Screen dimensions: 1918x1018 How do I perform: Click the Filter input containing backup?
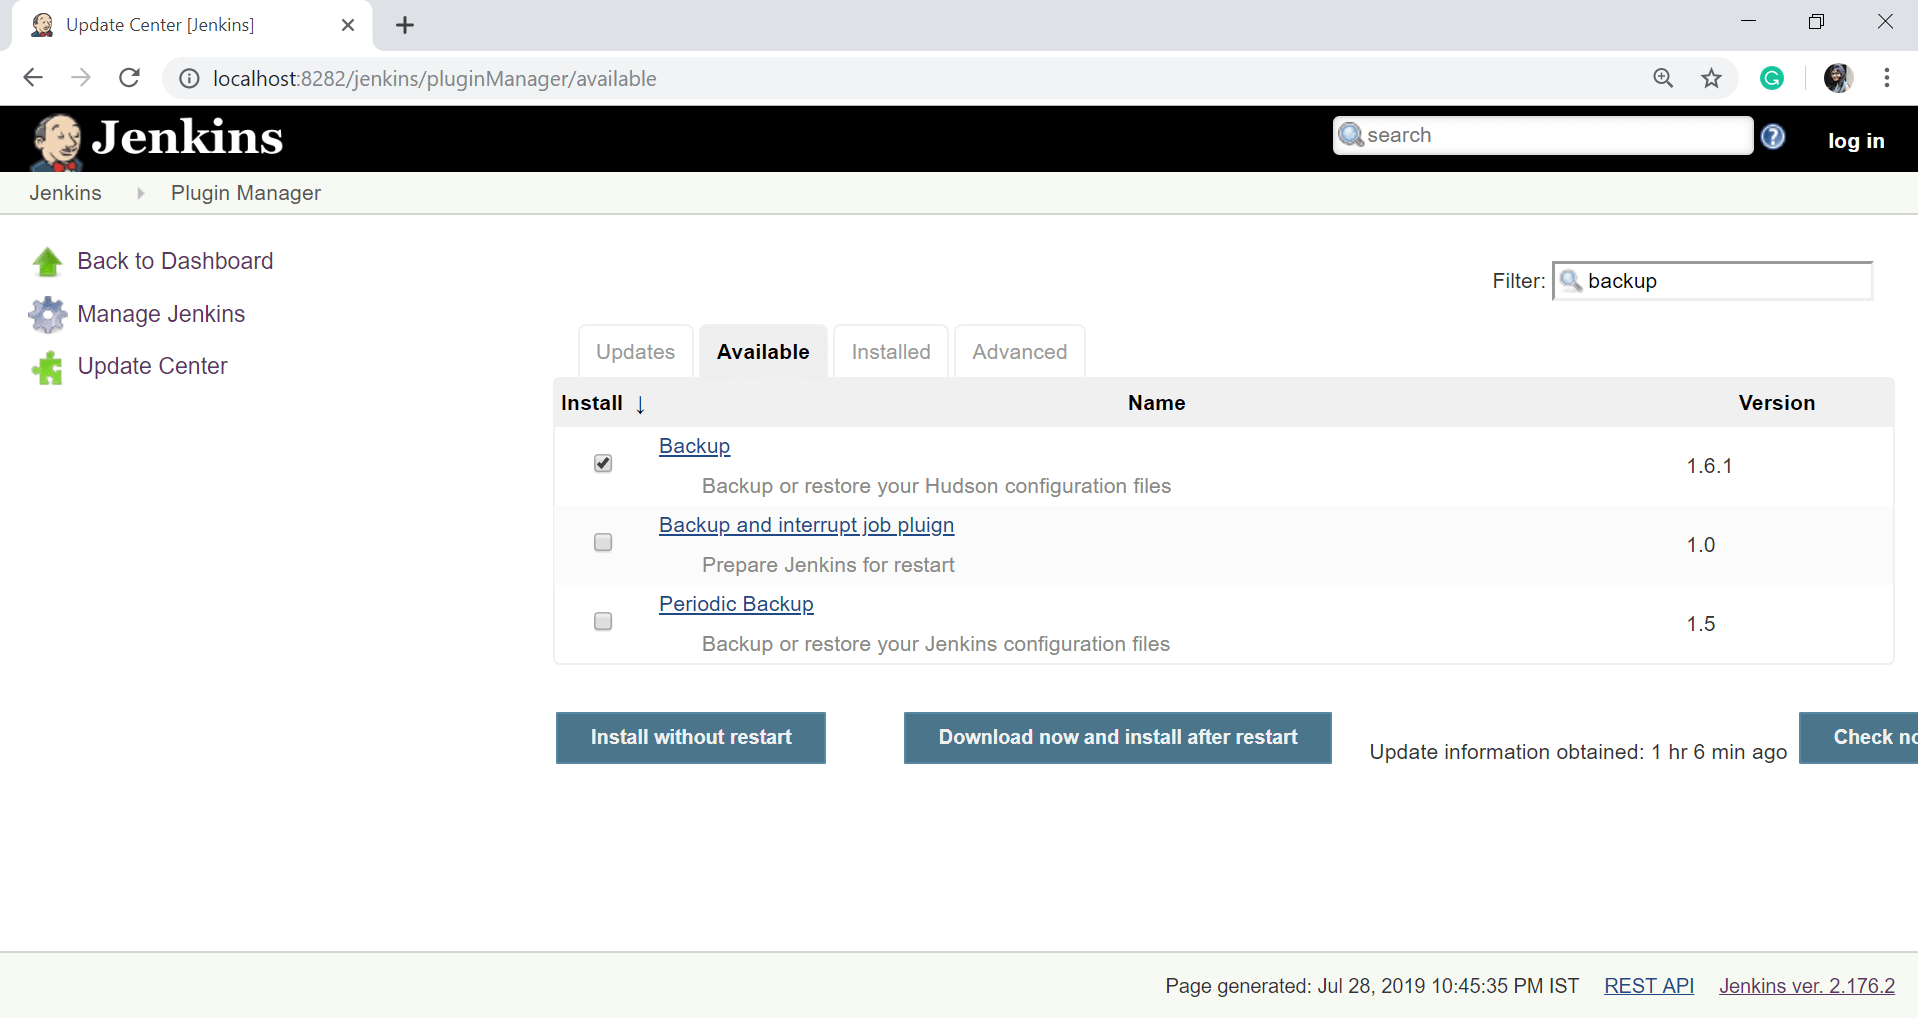[1713, 281]
